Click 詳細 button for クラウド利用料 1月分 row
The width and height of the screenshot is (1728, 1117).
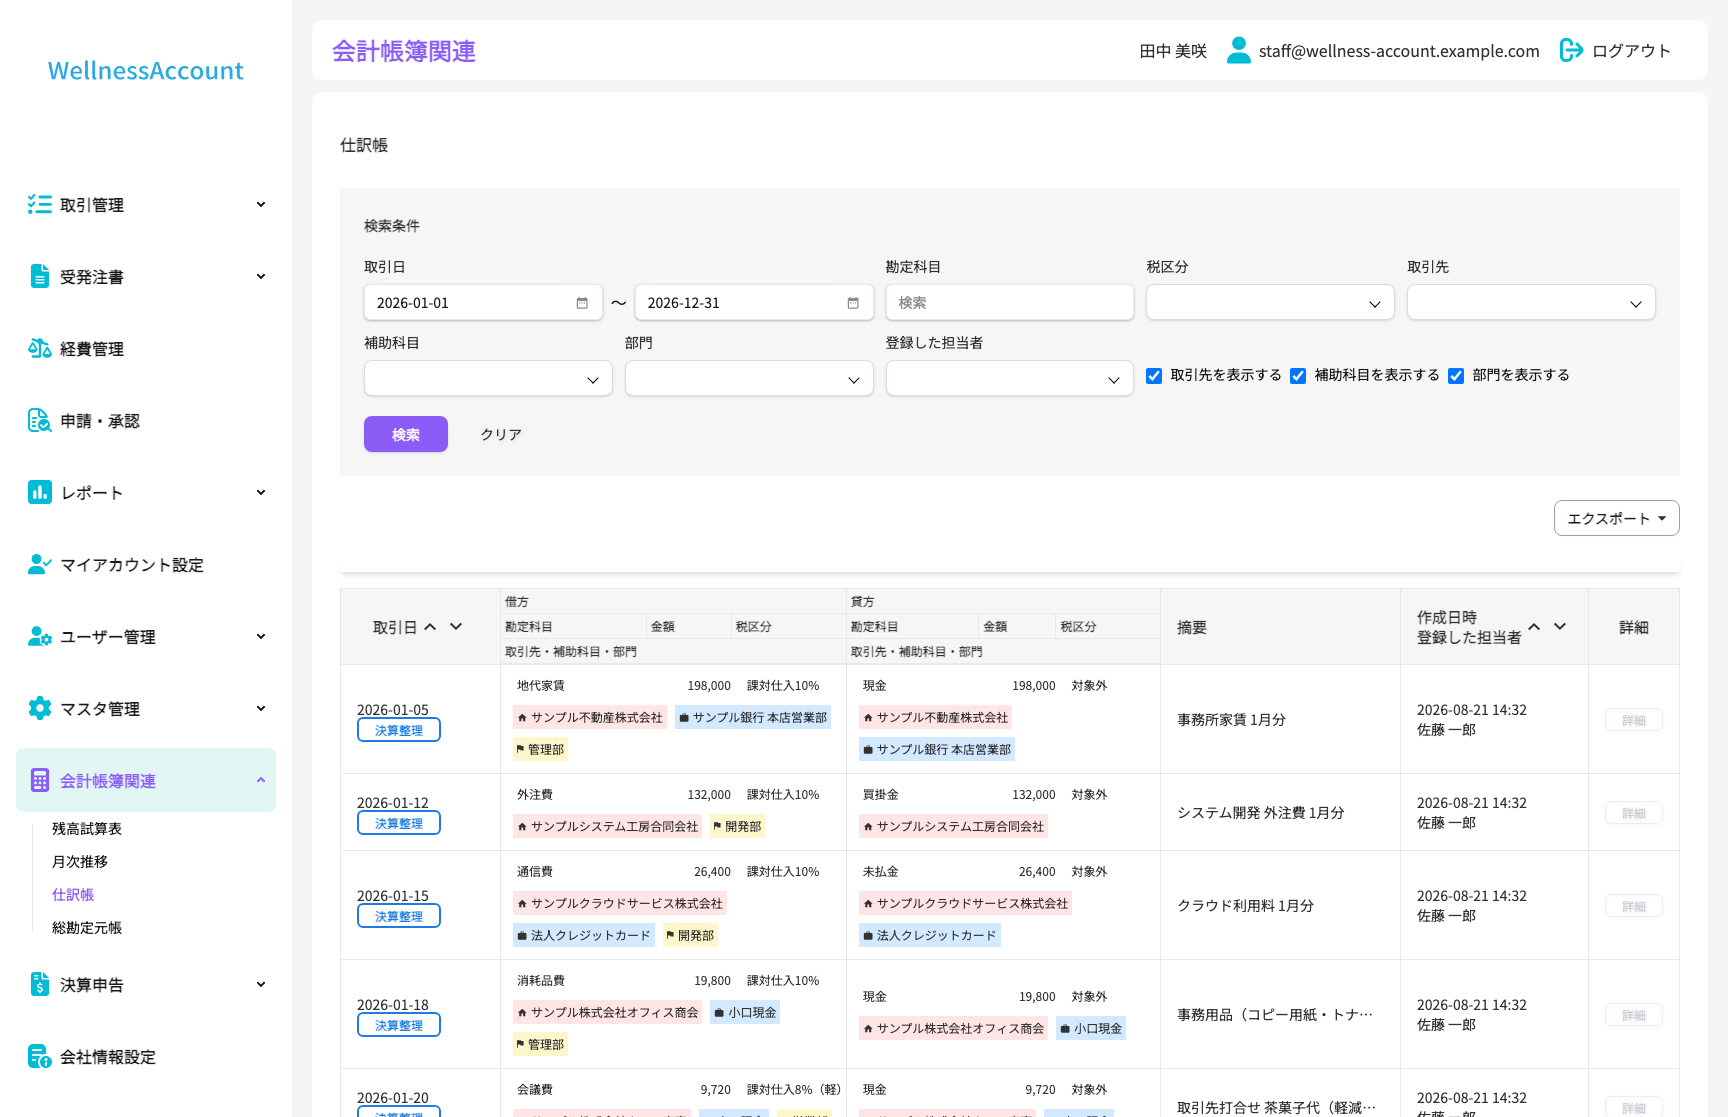pos(1634,906)
